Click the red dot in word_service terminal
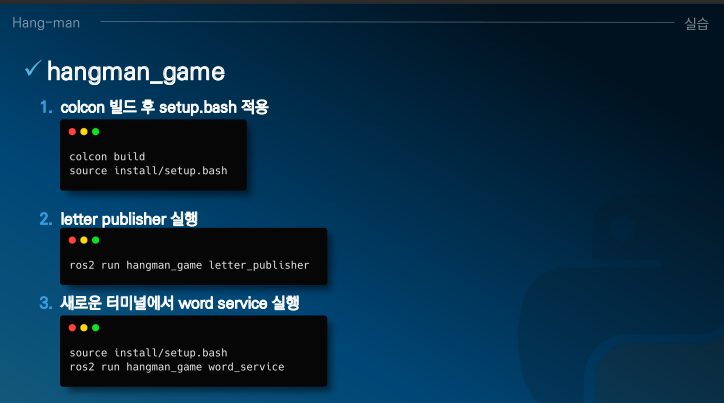Screen dimensions: 724x403 tap(72, 328)
